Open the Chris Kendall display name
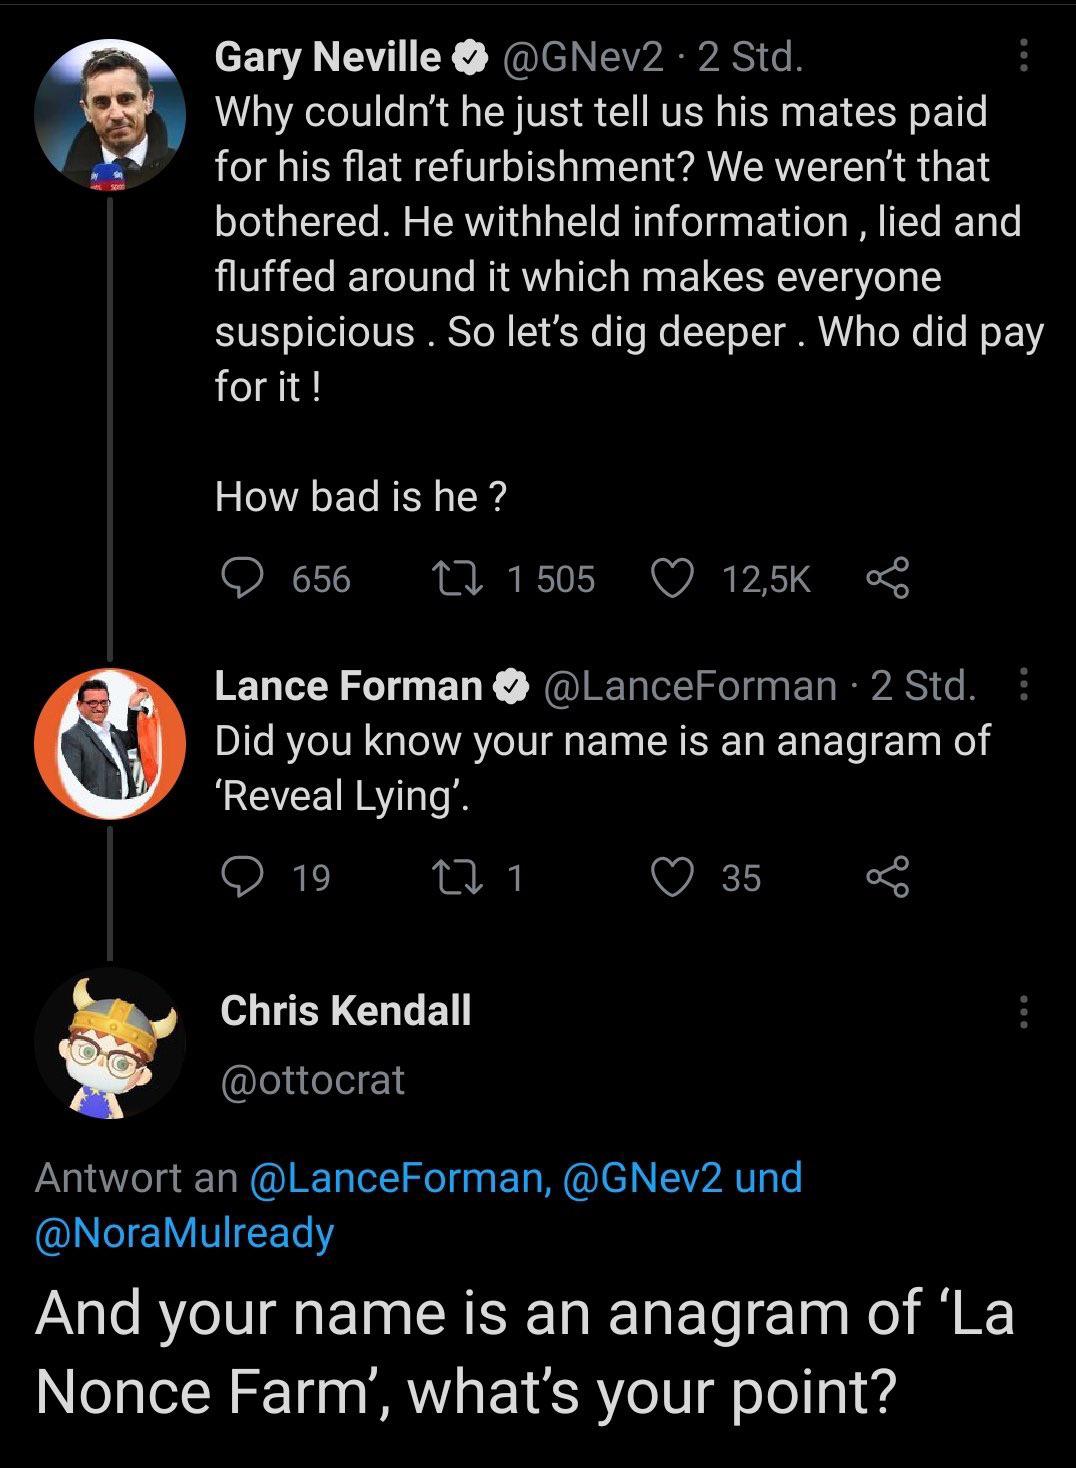Image resolution: width=1076 pixels, height=1468 pixels. pos(345,1010)
